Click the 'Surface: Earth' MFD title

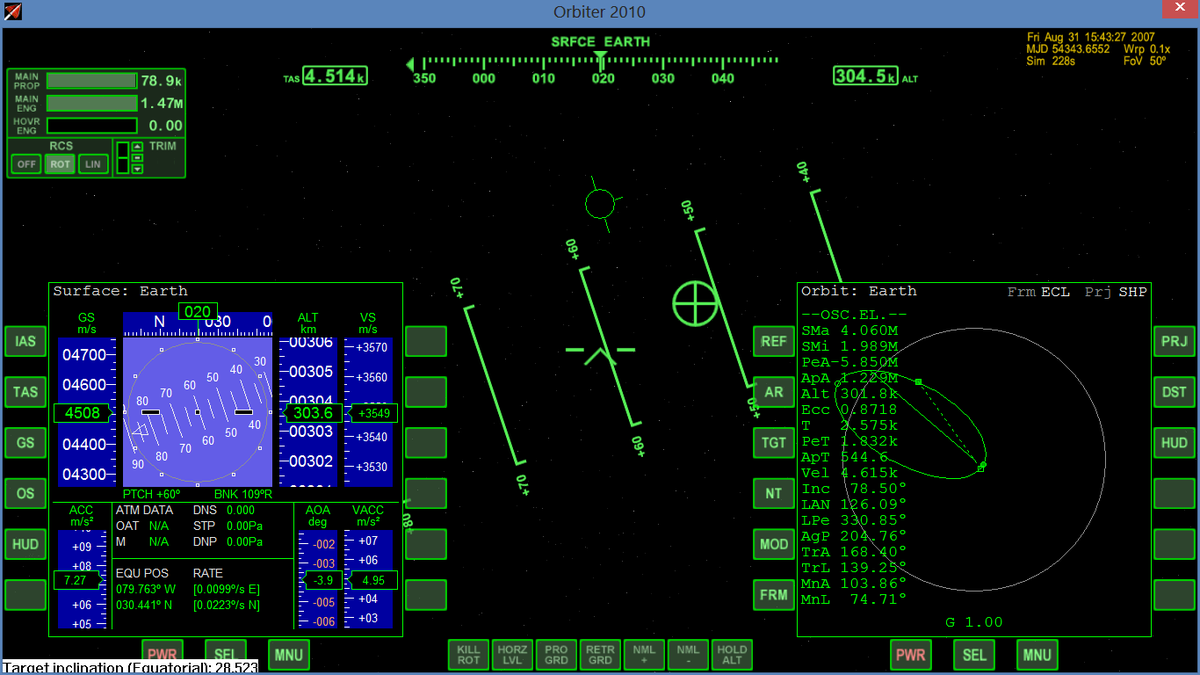(120, 291)
